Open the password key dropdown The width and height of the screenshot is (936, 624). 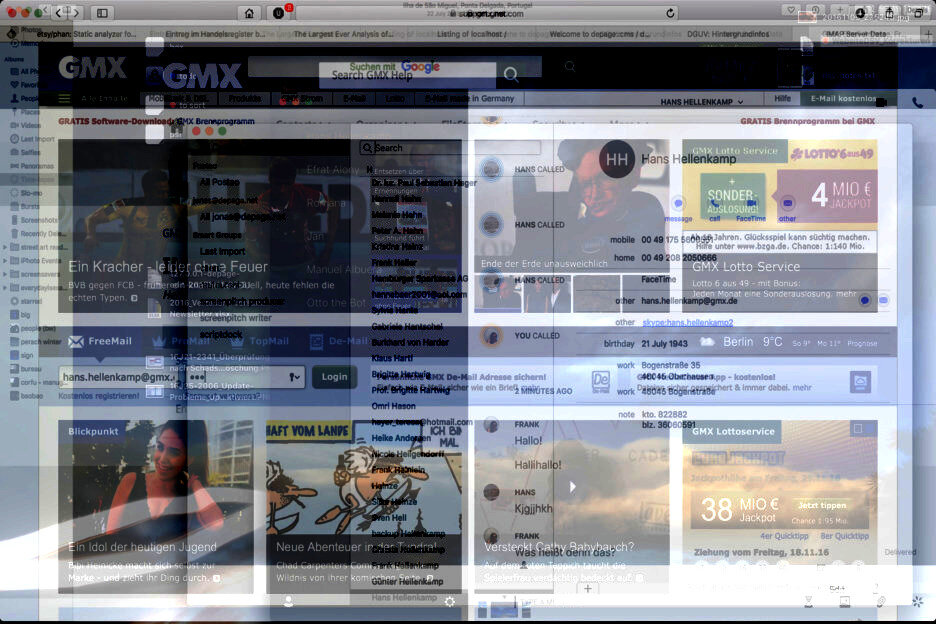click(294, 377)
